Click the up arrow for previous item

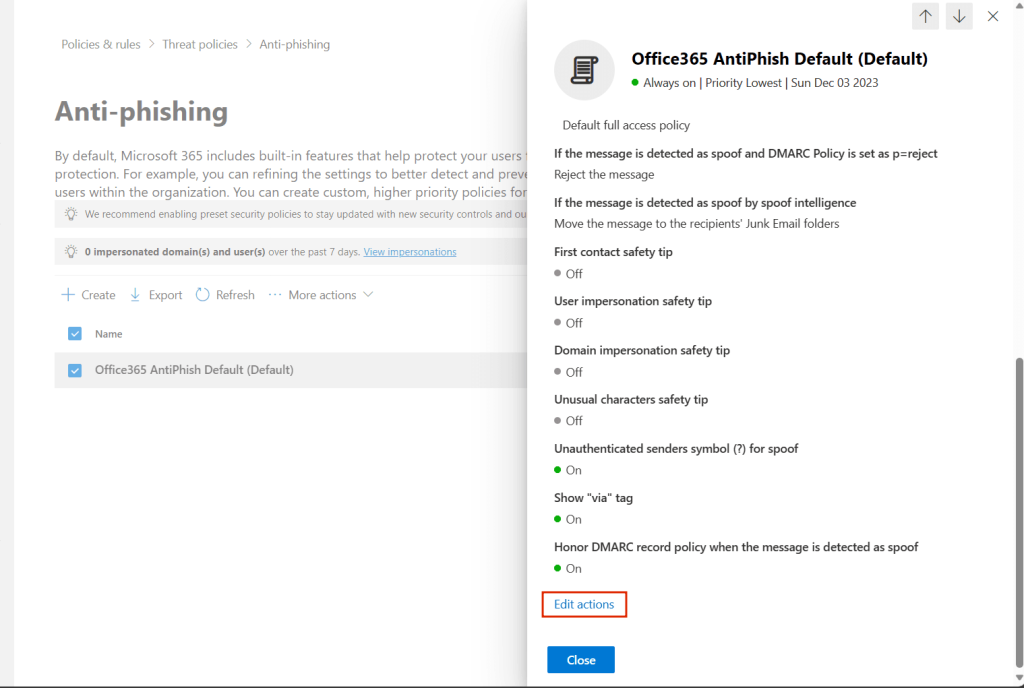(x=925, y=16)
